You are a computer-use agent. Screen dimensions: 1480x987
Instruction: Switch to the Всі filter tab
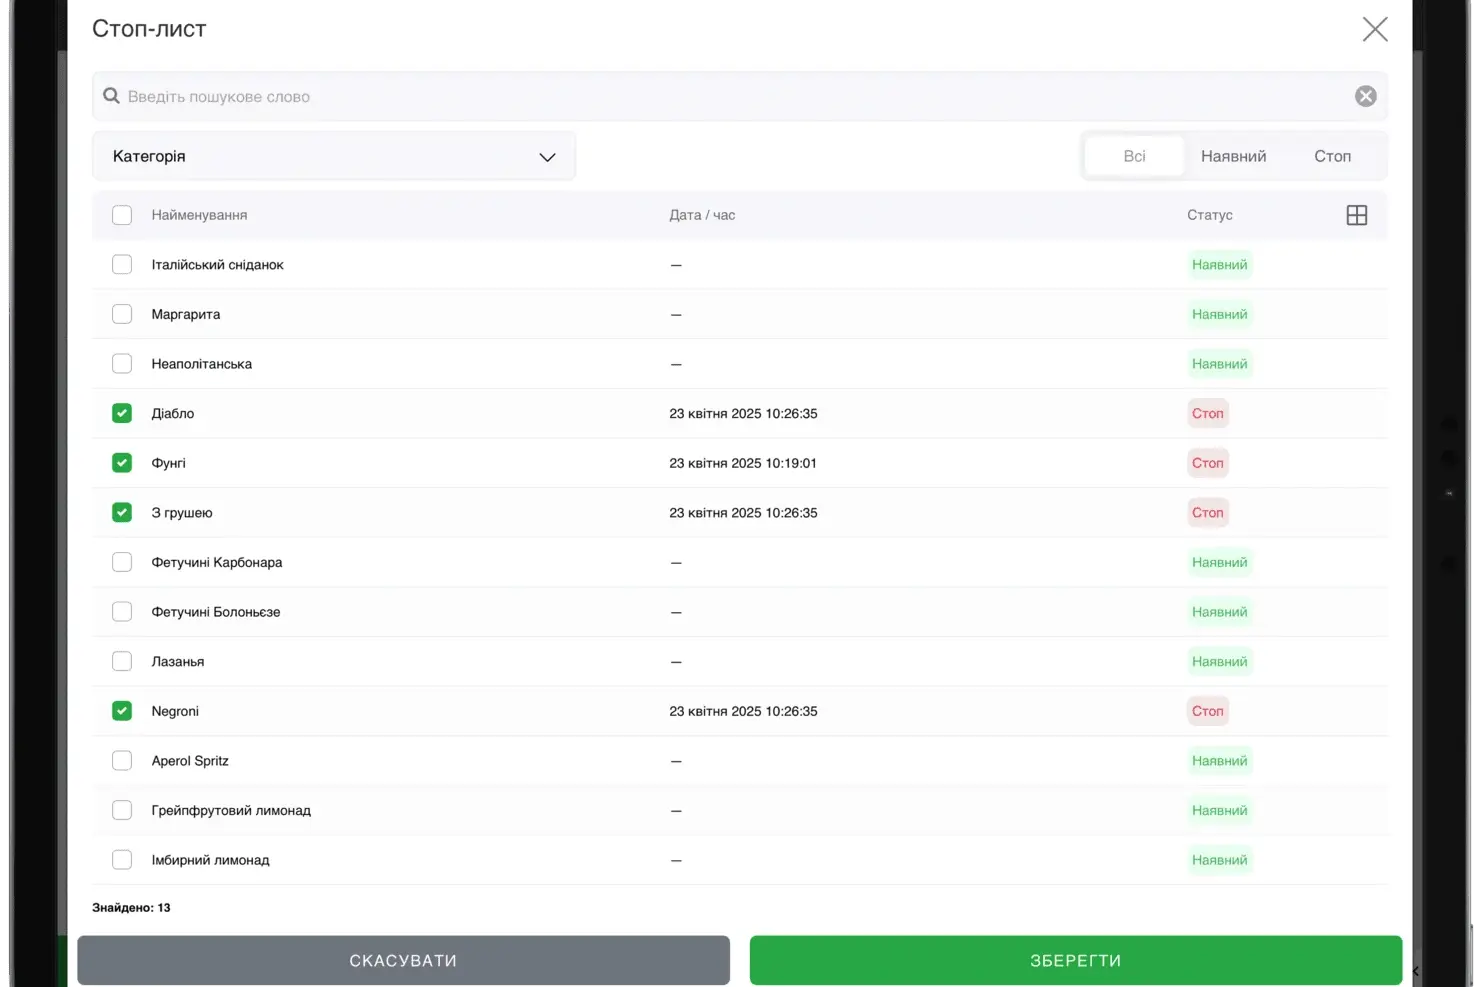point(1134,156)
